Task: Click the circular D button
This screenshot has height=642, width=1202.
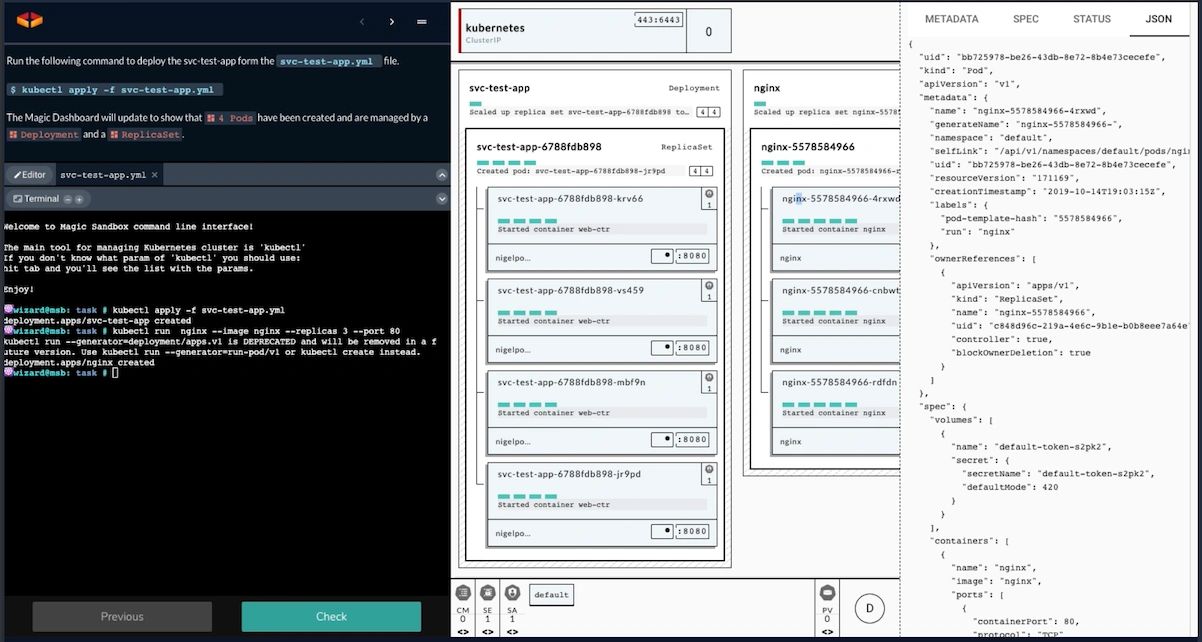Action: tap(869, 608)
